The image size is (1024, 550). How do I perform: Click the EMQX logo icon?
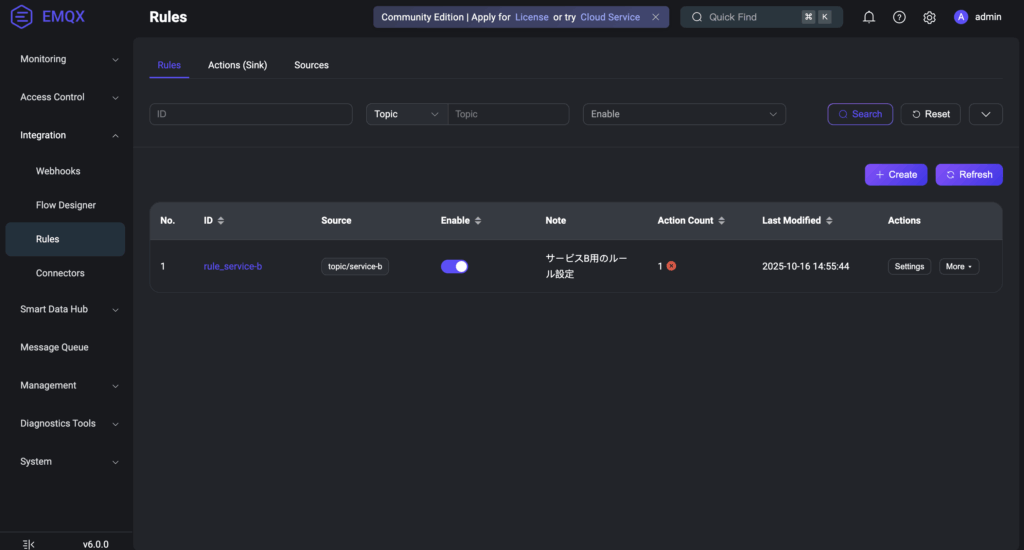tap(21, 17)
